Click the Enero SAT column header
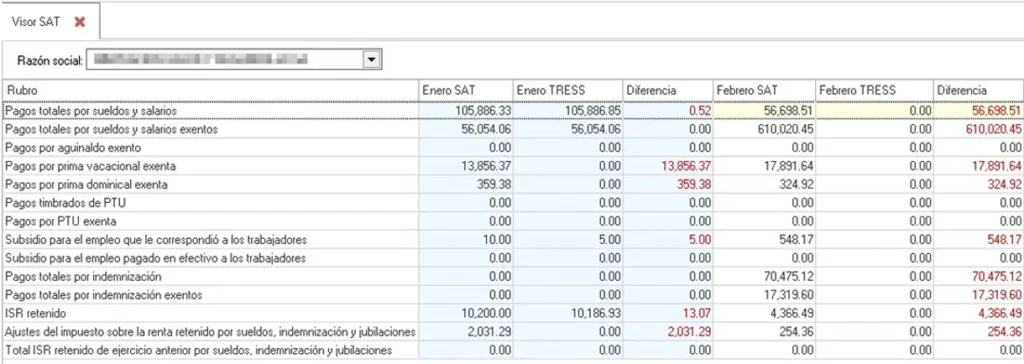The image size is (1024, 364). pos(465,90)
